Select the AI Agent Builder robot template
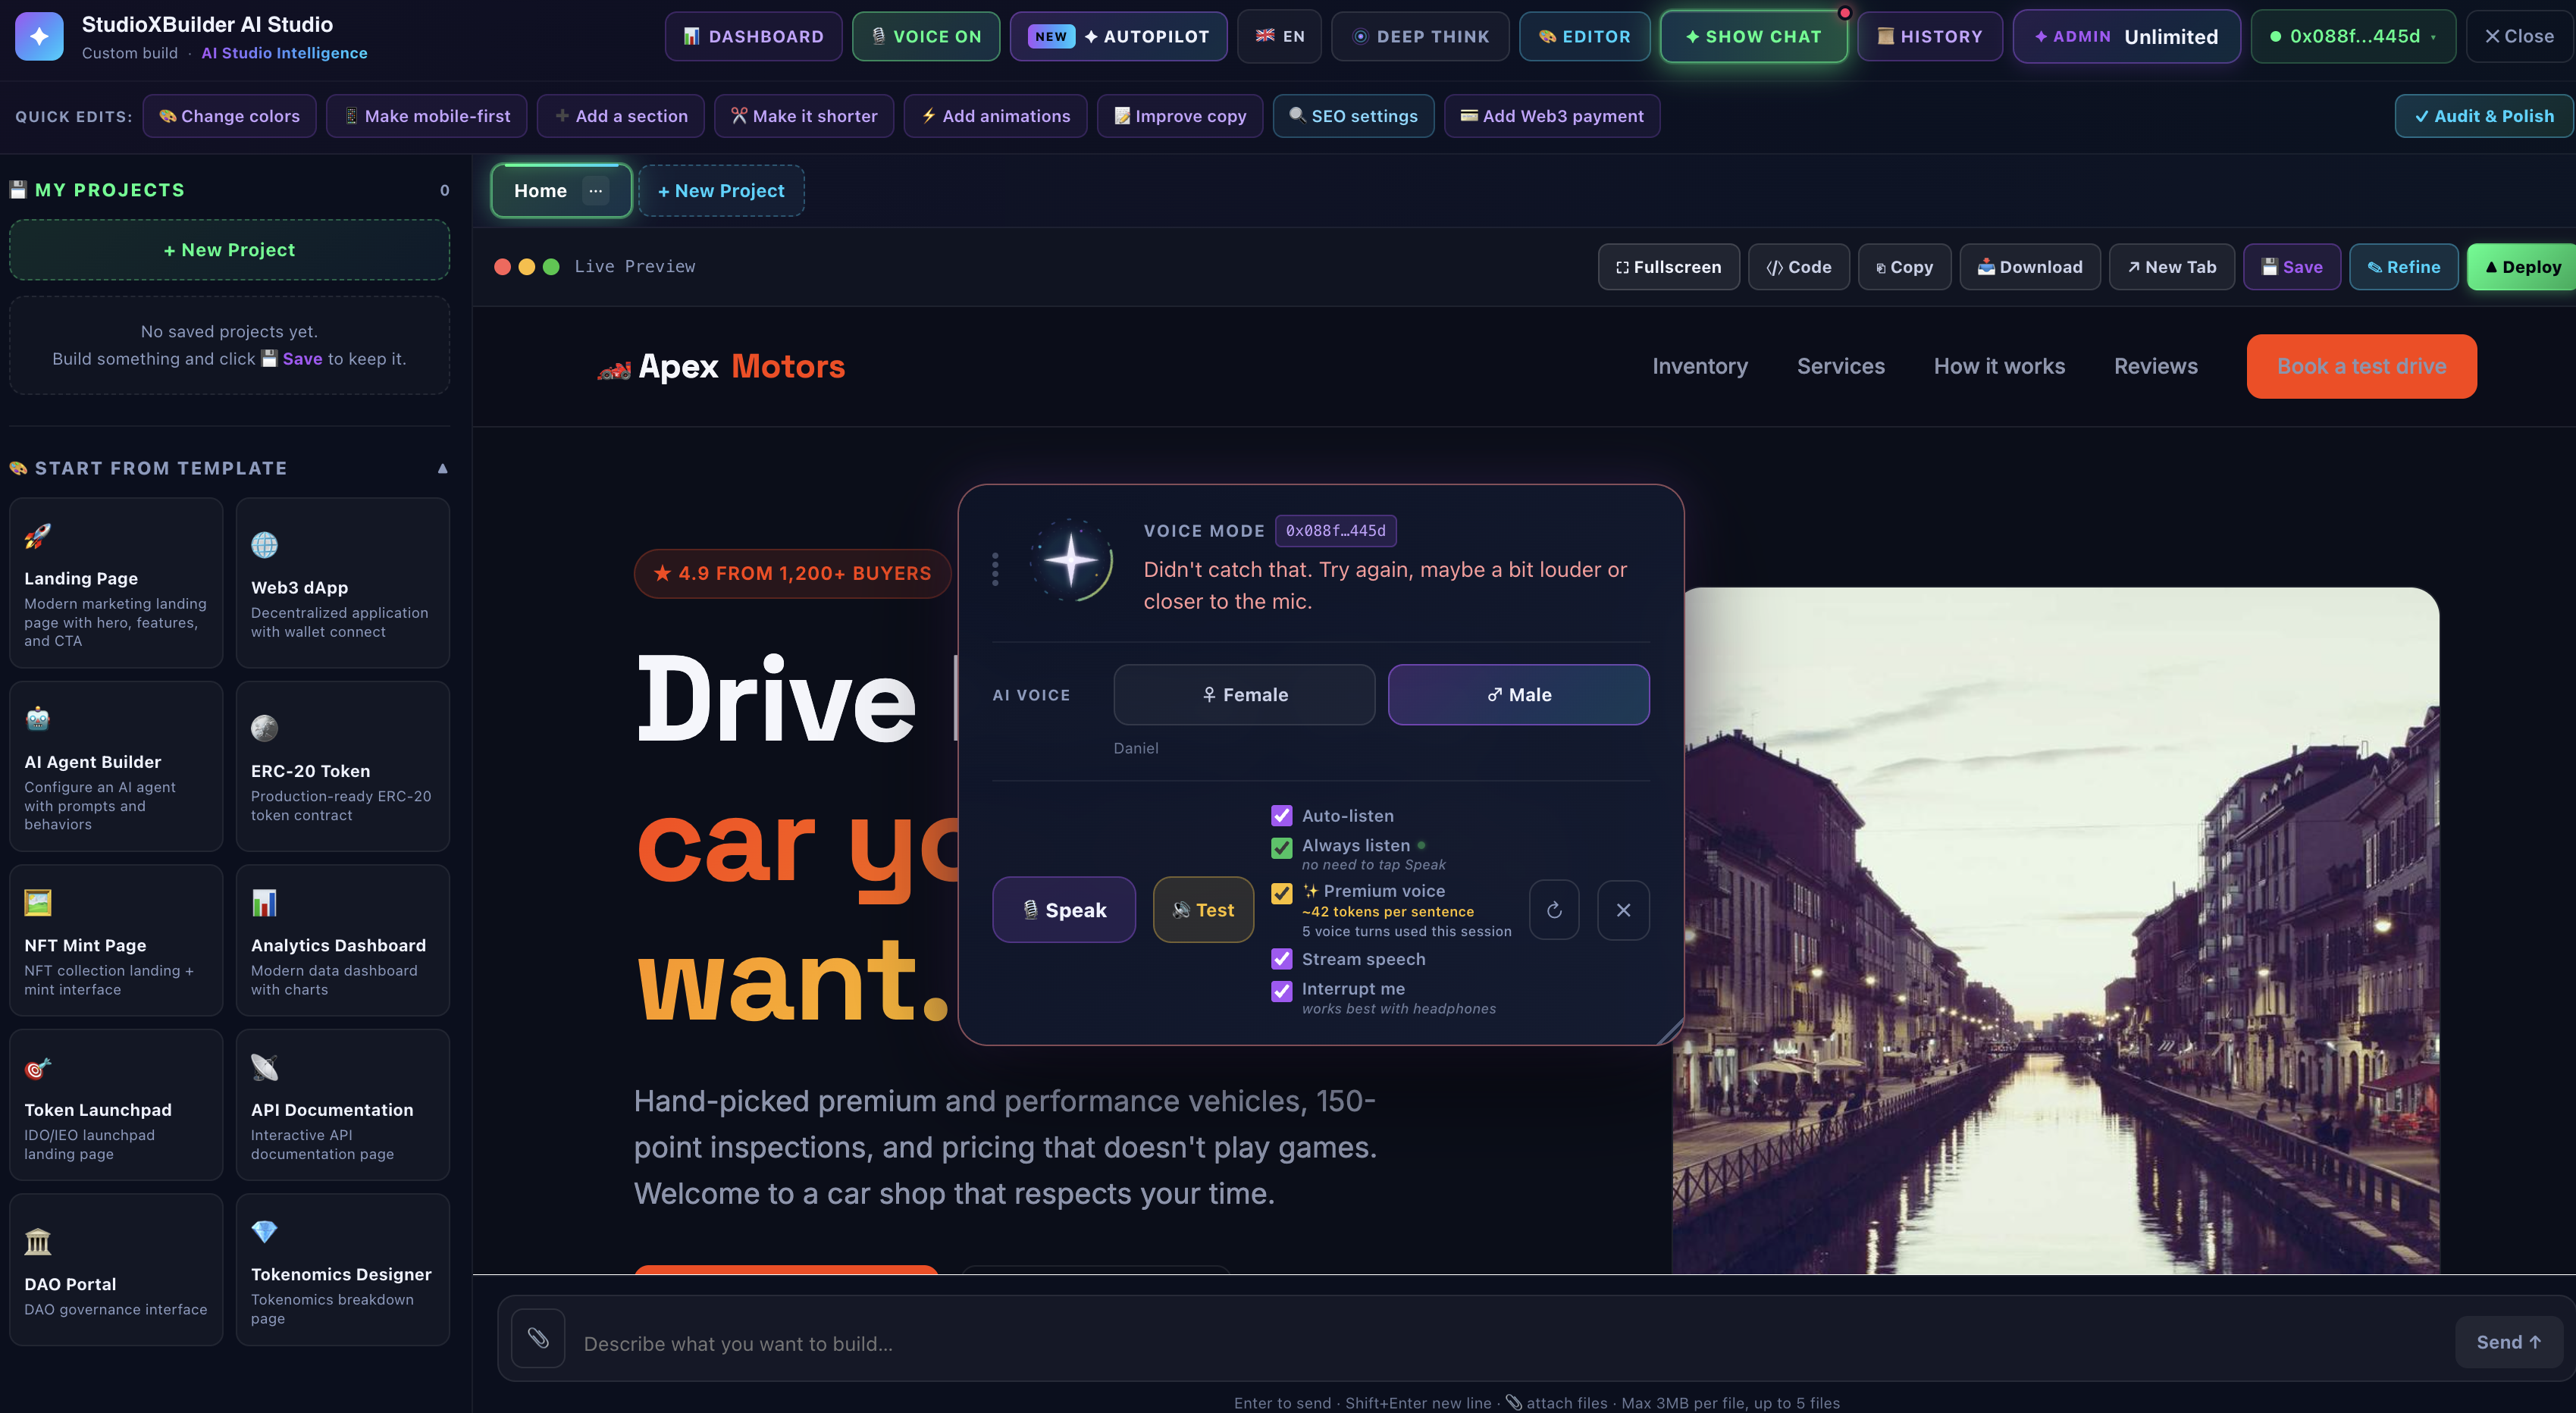This screenshot has width=2576, height=1413. pyautogui.click(x=116, y=767)
